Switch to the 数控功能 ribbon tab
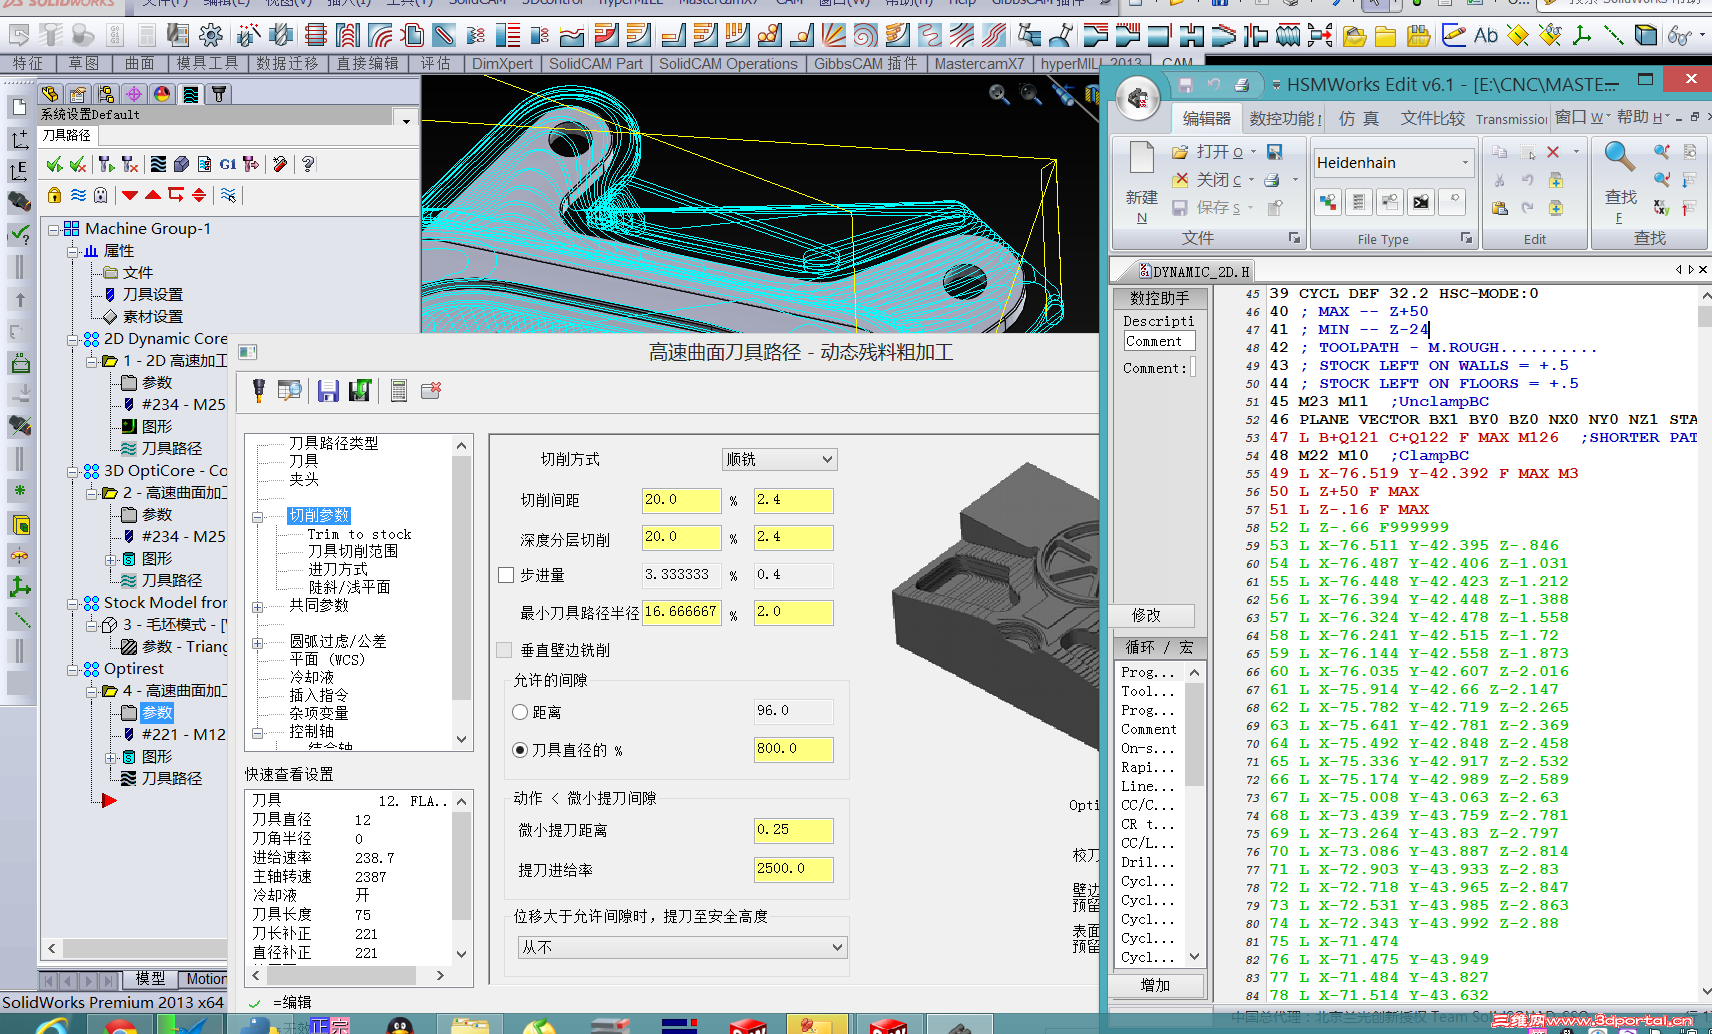 1285,118
